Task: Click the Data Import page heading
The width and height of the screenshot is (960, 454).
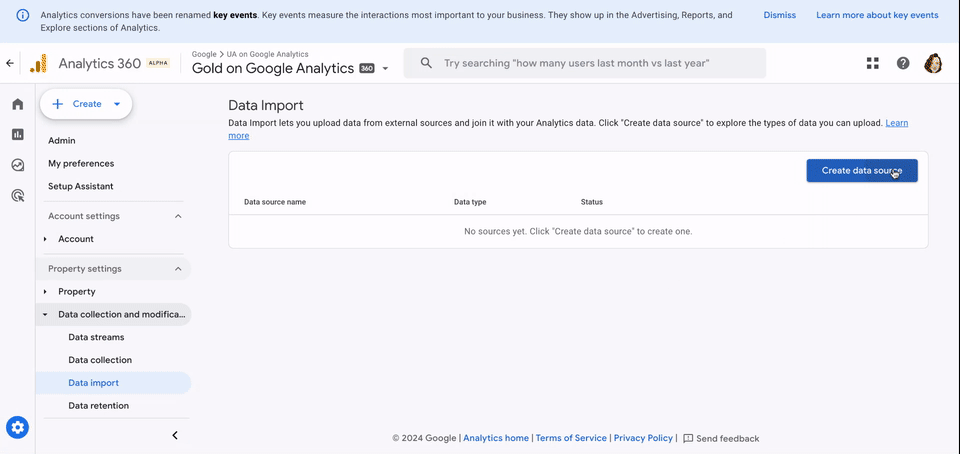Action: (x=266, y=105)
